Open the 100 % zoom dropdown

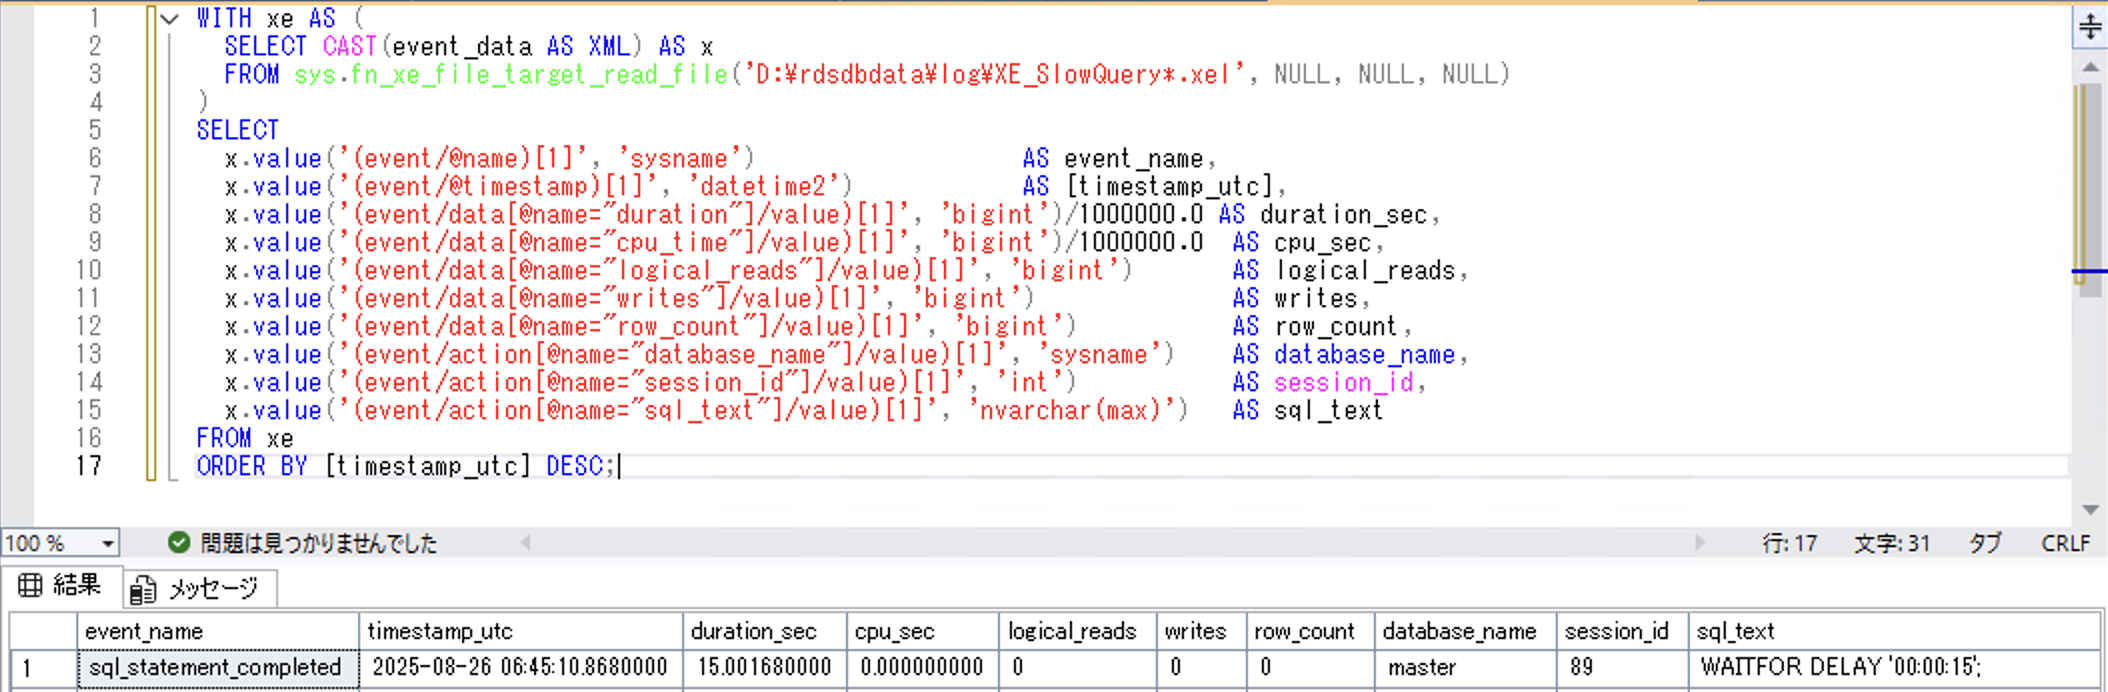coord(107,543)
